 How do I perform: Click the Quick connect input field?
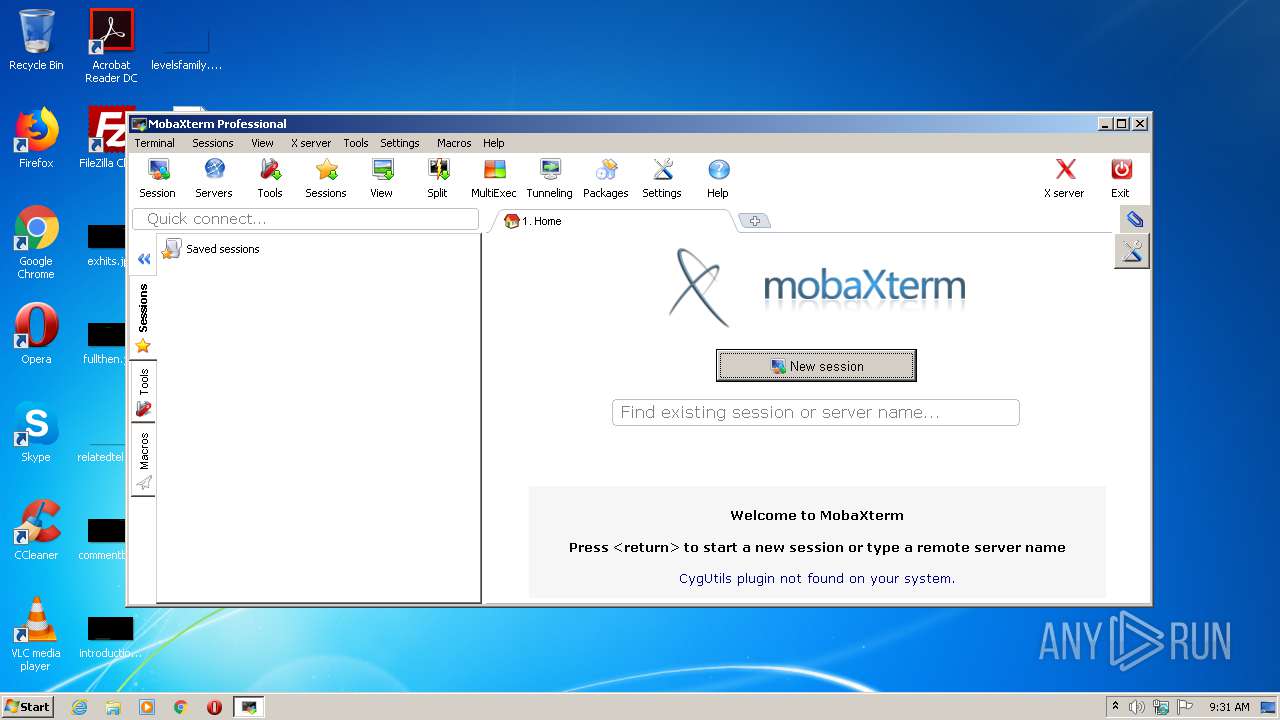click(306, 219)
